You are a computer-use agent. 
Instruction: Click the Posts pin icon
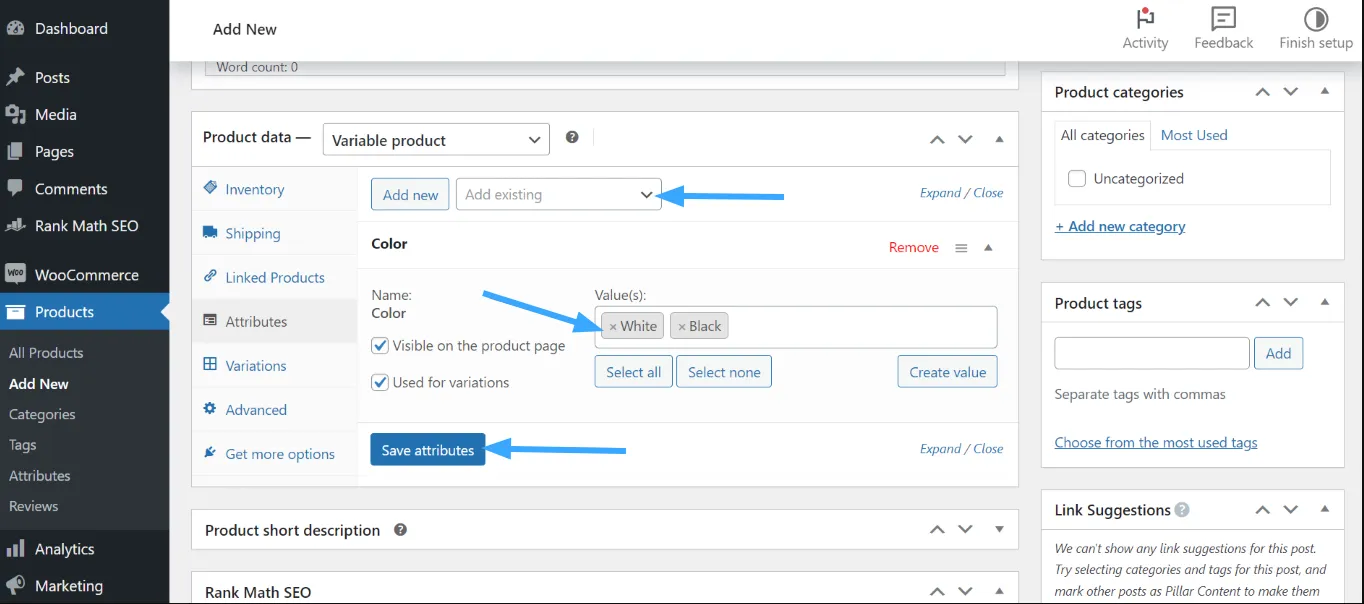coord(15,77)
